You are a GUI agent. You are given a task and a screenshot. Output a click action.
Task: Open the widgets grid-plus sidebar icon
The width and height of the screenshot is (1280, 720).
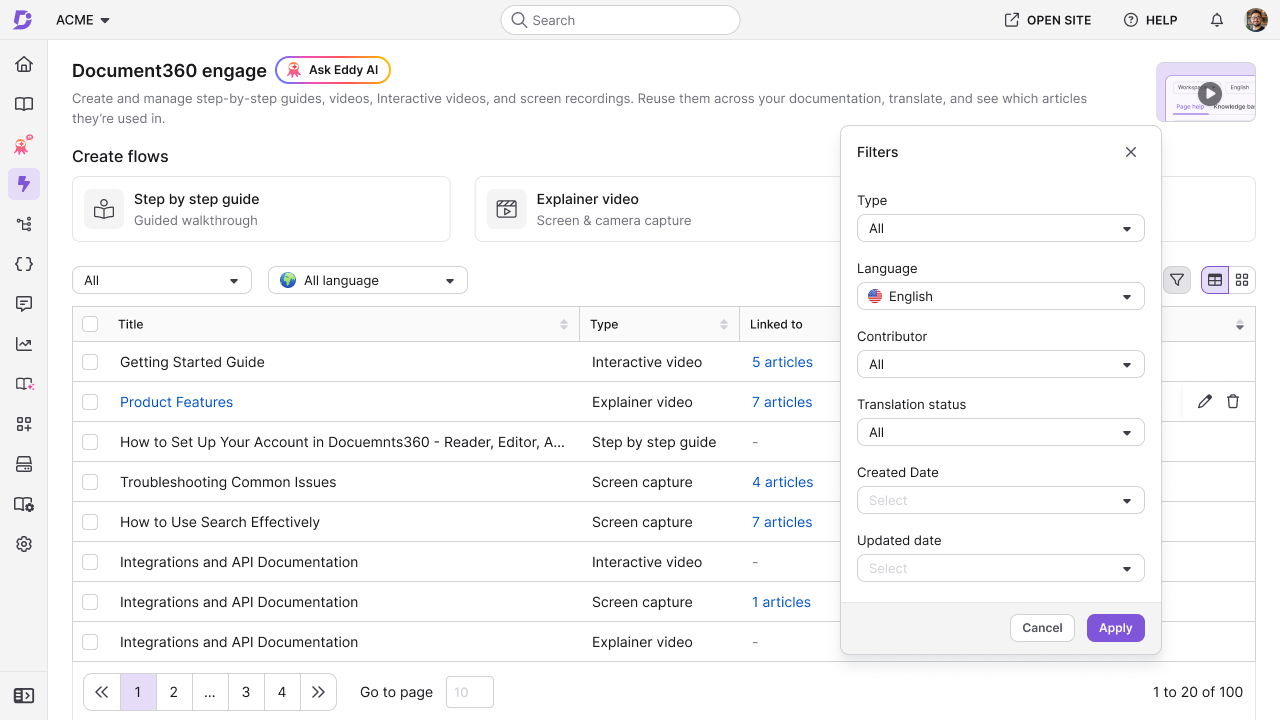24,424
